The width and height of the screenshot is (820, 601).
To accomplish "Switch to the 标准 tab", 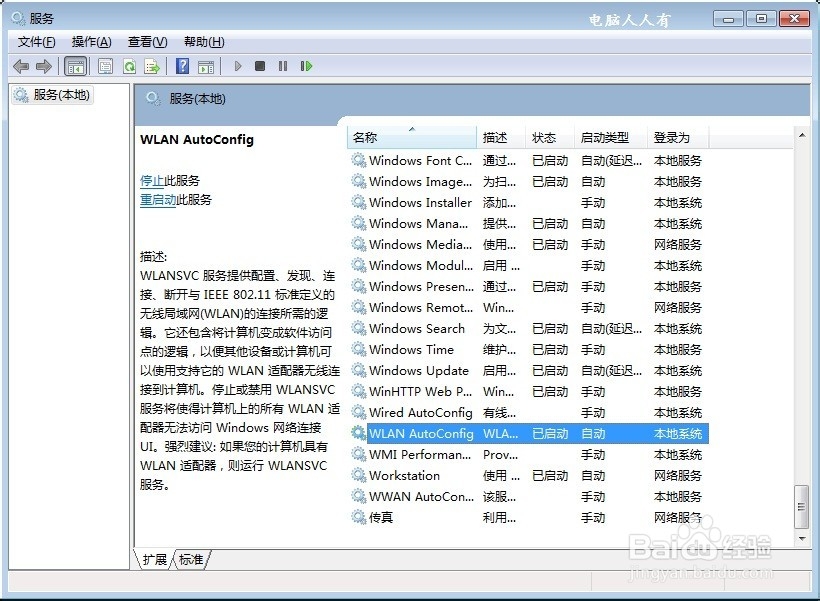I will point(191,560).
